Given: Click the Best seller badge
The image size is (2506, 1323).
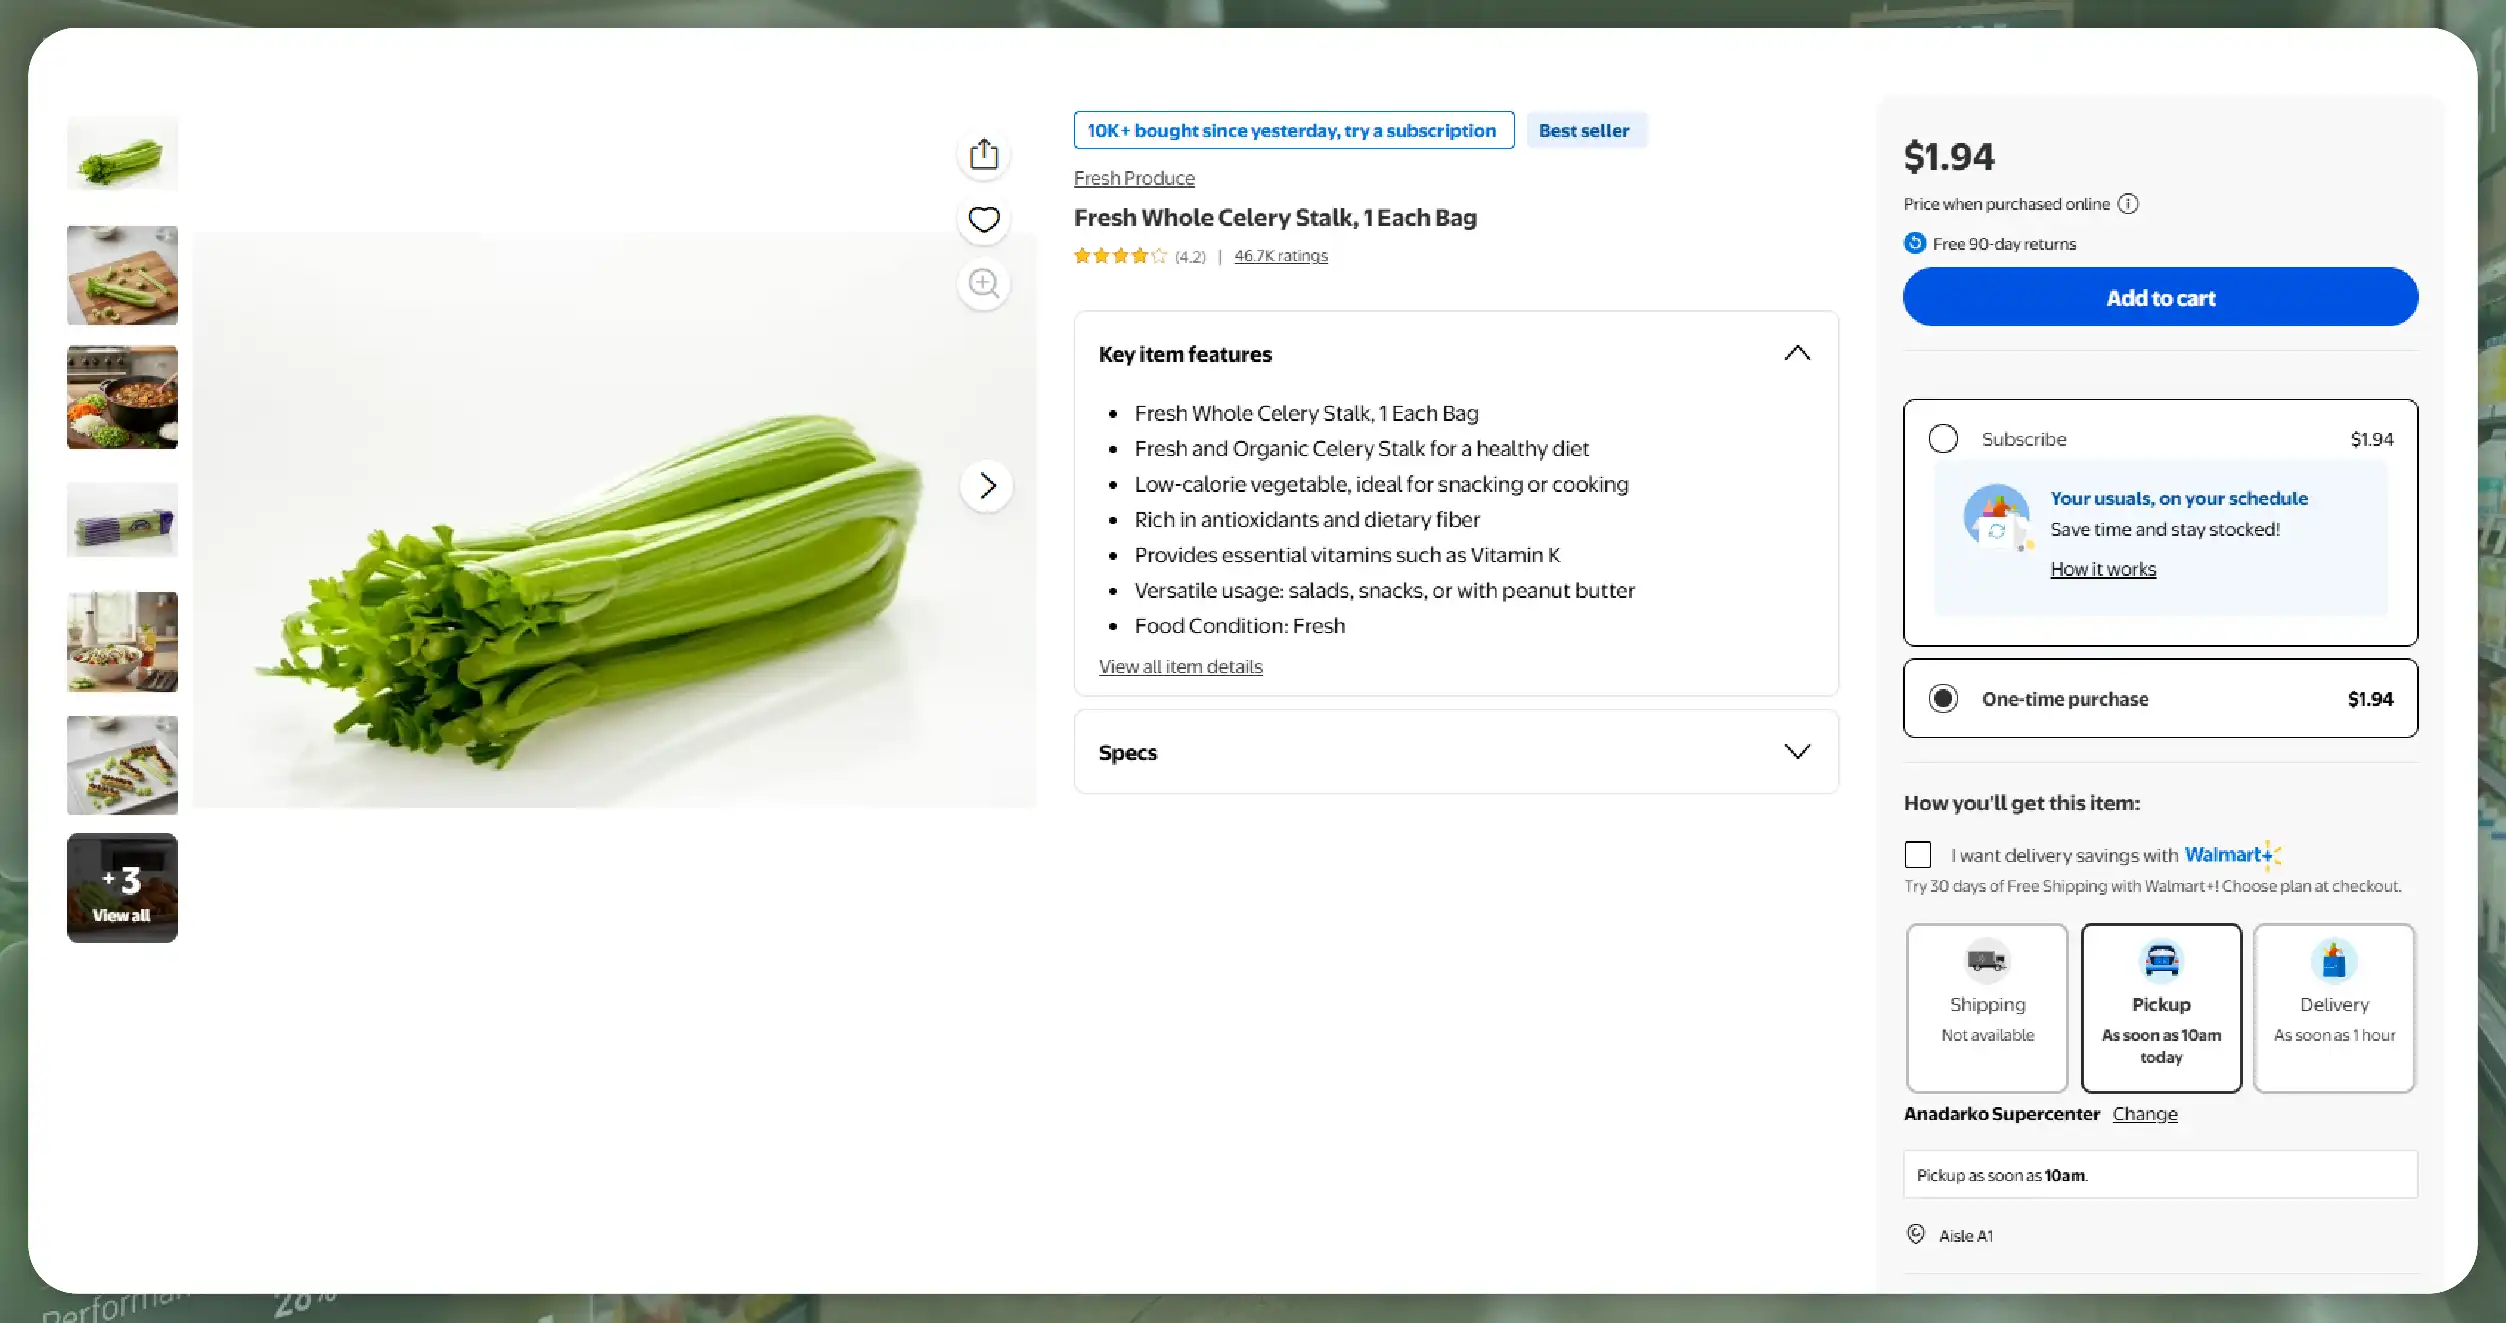Looking at the screenshot, I should [1585, 131].
